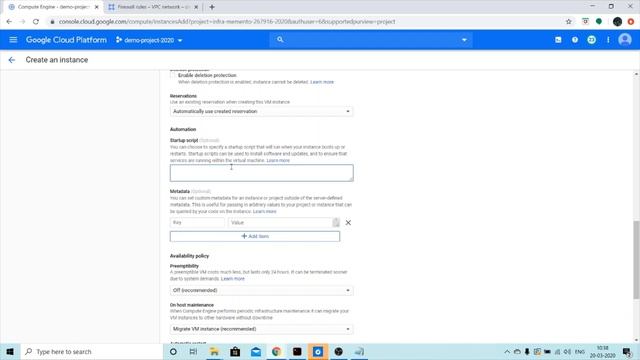The width and height of the screenshot is (640, 360).
Task: Open File Explorer from the taskbar
Action: pyautogui.click(x=214, y=351)
